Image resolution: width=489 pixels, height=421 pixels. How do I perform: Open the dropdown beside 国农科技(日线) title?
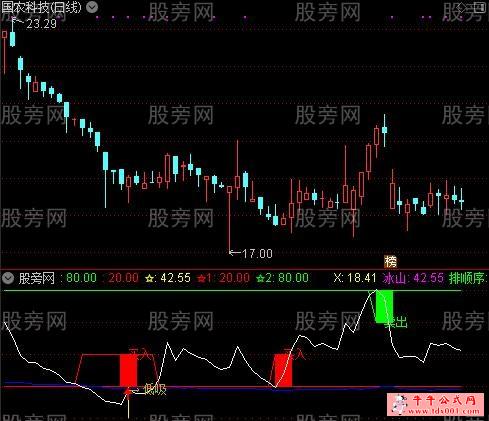click(x=92, y=7)
